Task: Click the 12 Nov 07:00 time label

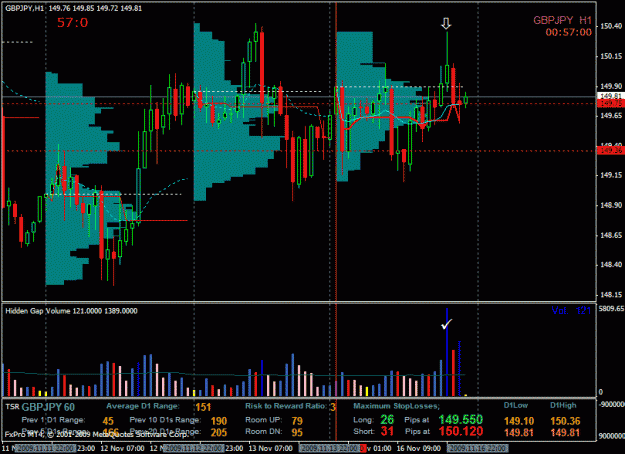Action: (122, 448)
